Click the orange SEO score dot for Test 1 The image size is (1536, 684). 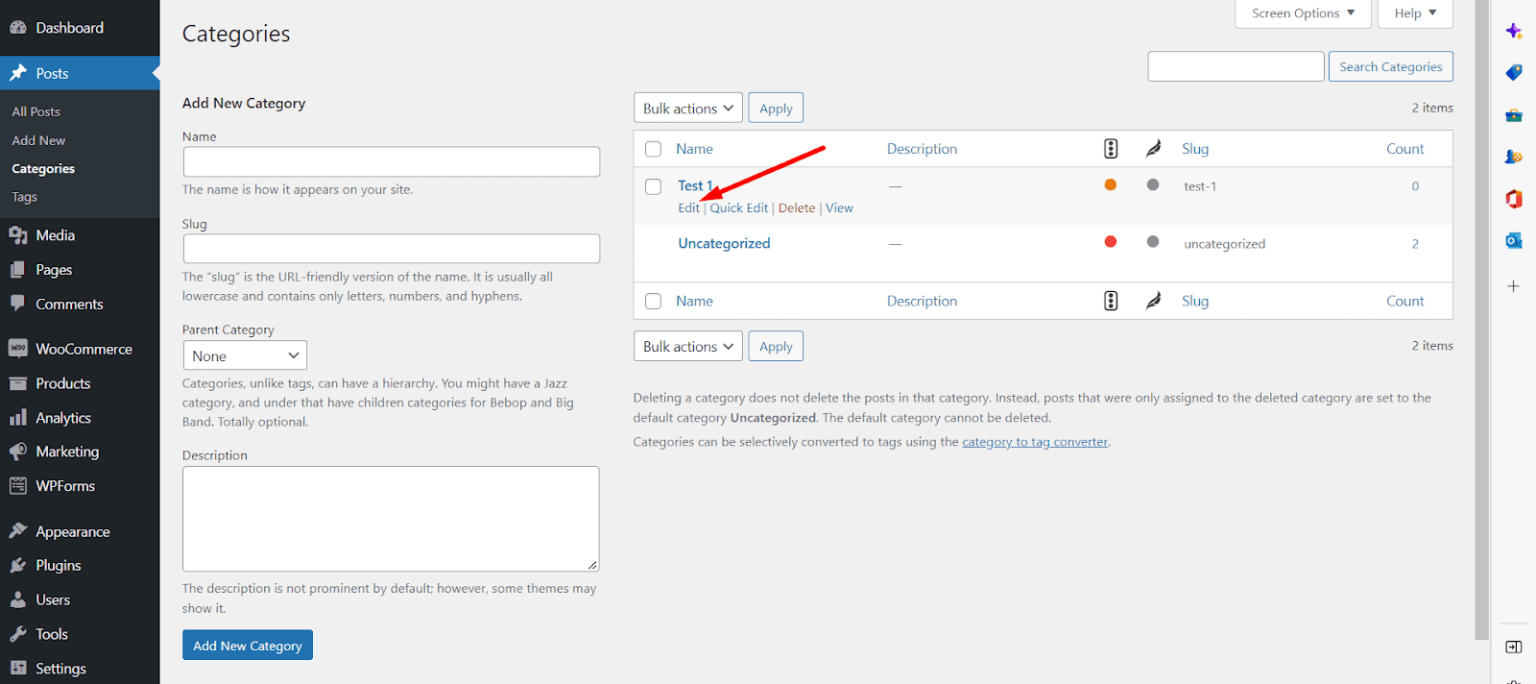1110,186
